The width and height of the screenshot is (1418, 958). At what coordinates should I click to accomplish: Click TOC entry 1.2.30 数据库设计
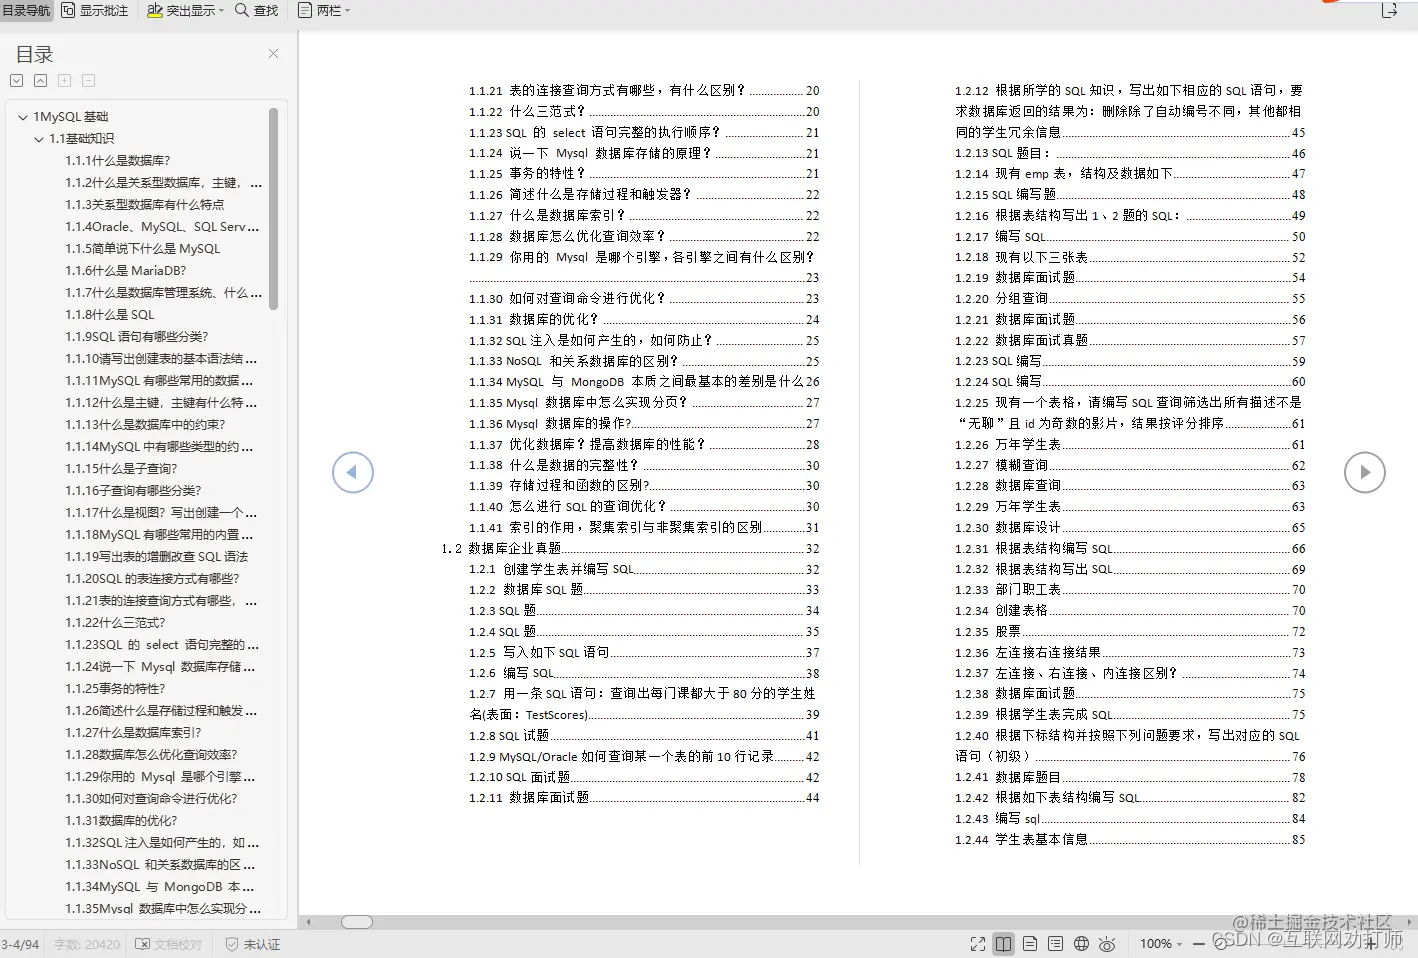coord(1130,527)
